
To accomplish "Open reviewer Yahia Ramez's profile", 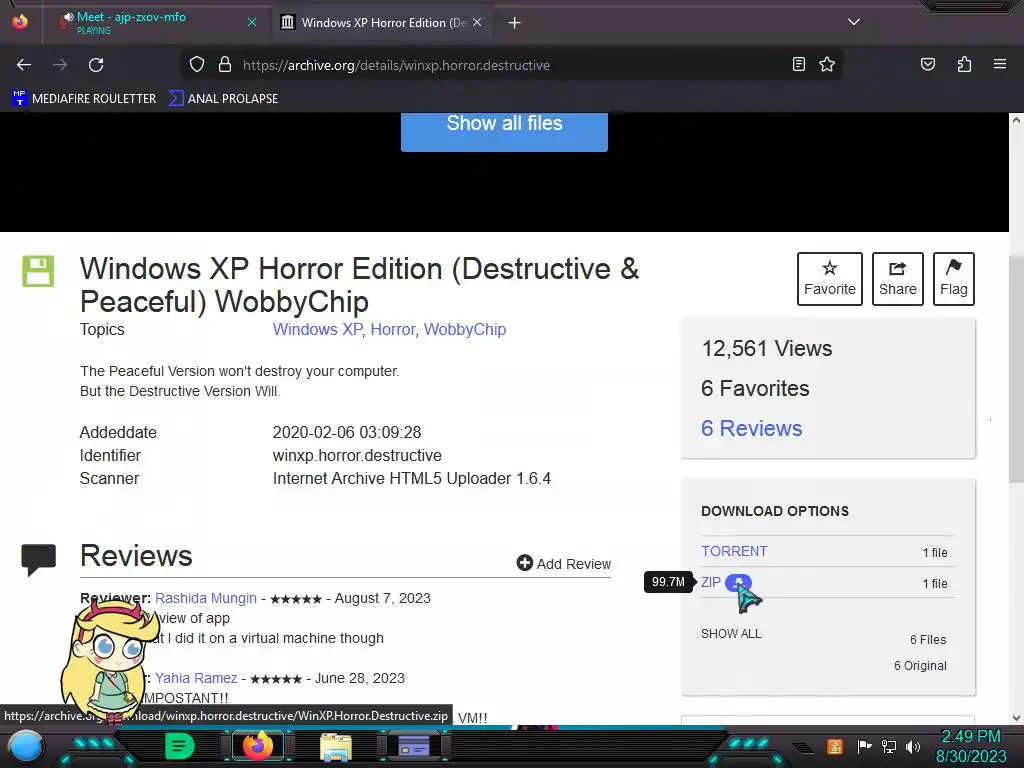I will pyautogui.click(x=196, y=678).
